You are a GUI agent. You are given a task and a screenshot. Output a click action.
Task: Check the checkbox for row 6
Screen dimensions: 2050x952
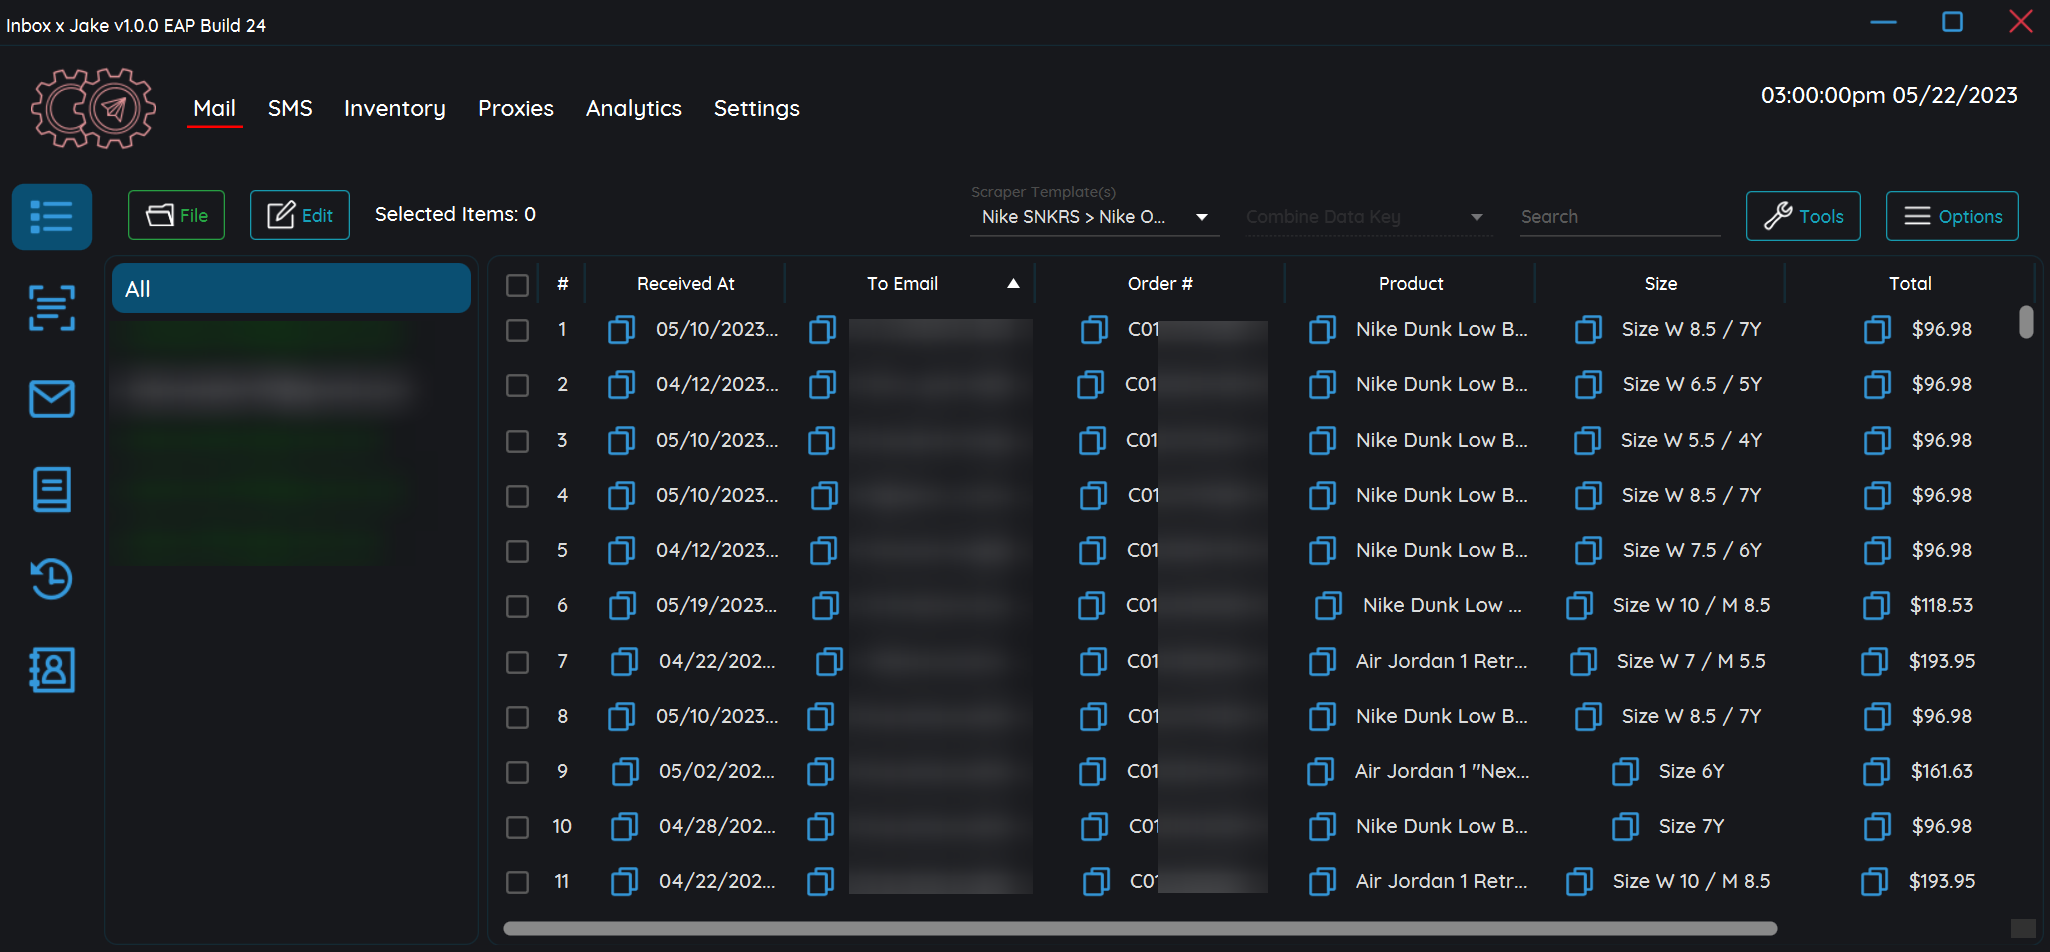(517, 606)
